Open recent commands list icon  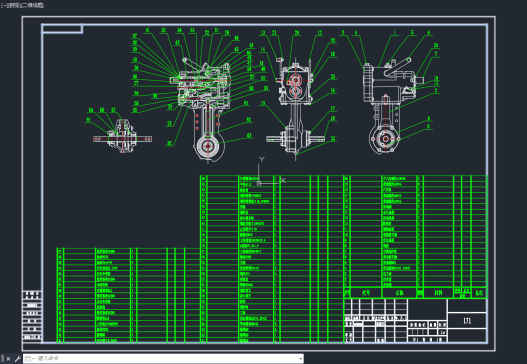tap(29, 359)
